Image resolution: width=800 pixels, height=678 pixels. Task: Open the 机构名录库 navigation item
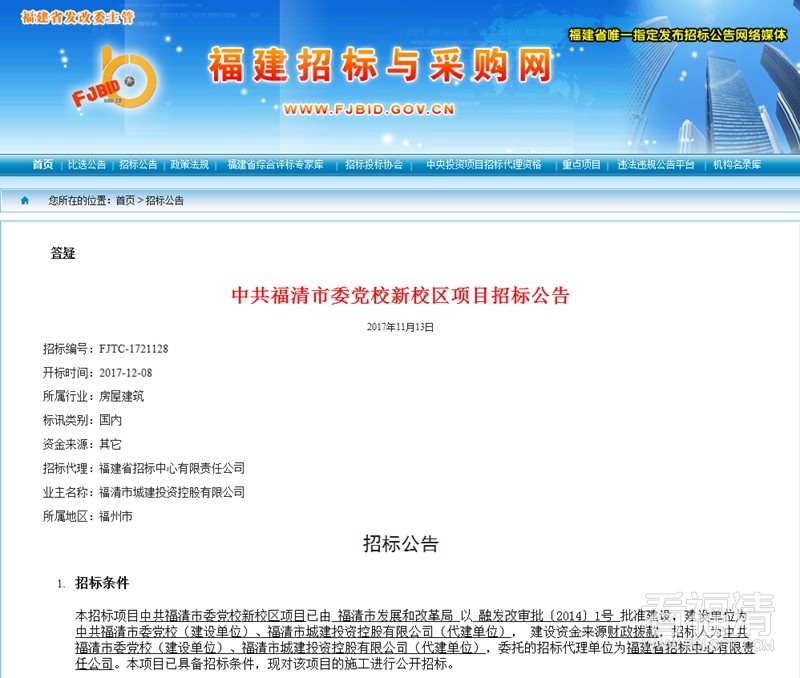pos(737,164)
